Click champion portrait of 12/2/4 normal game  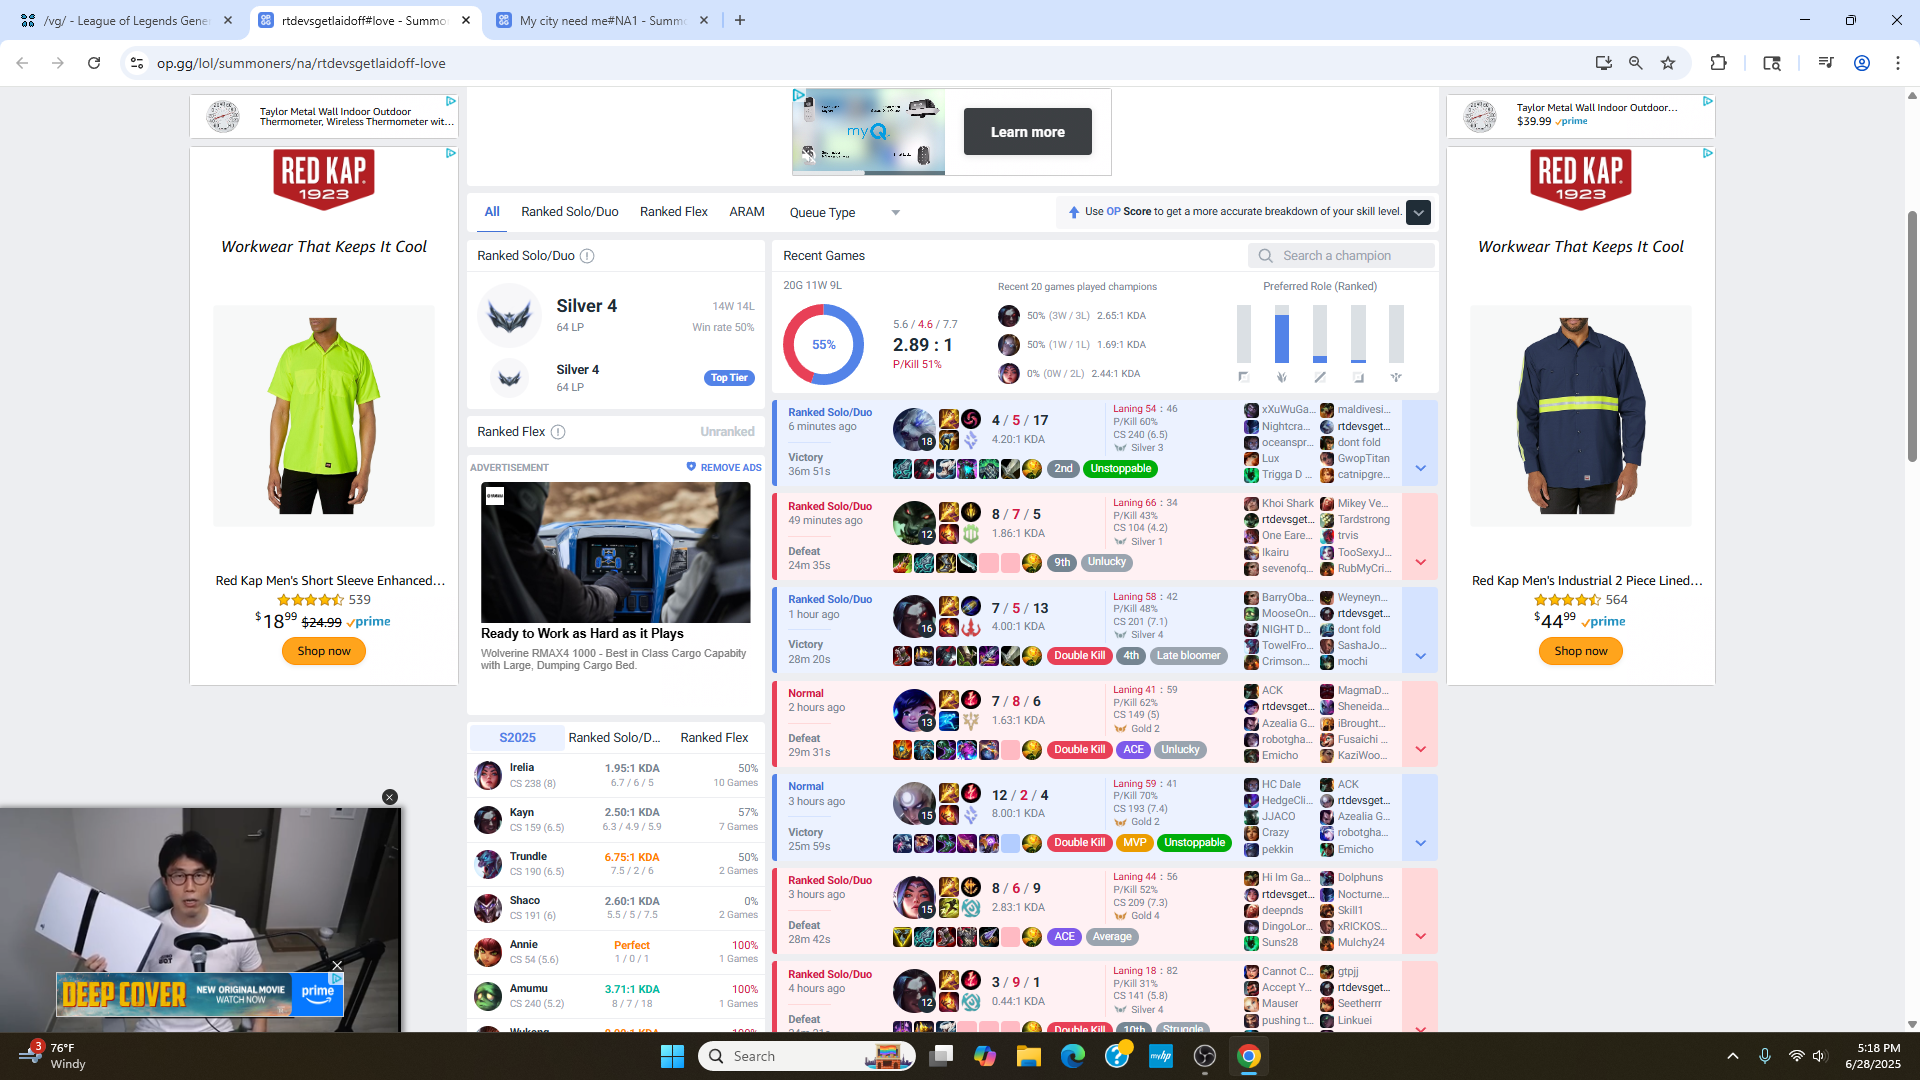pos(914,803)
